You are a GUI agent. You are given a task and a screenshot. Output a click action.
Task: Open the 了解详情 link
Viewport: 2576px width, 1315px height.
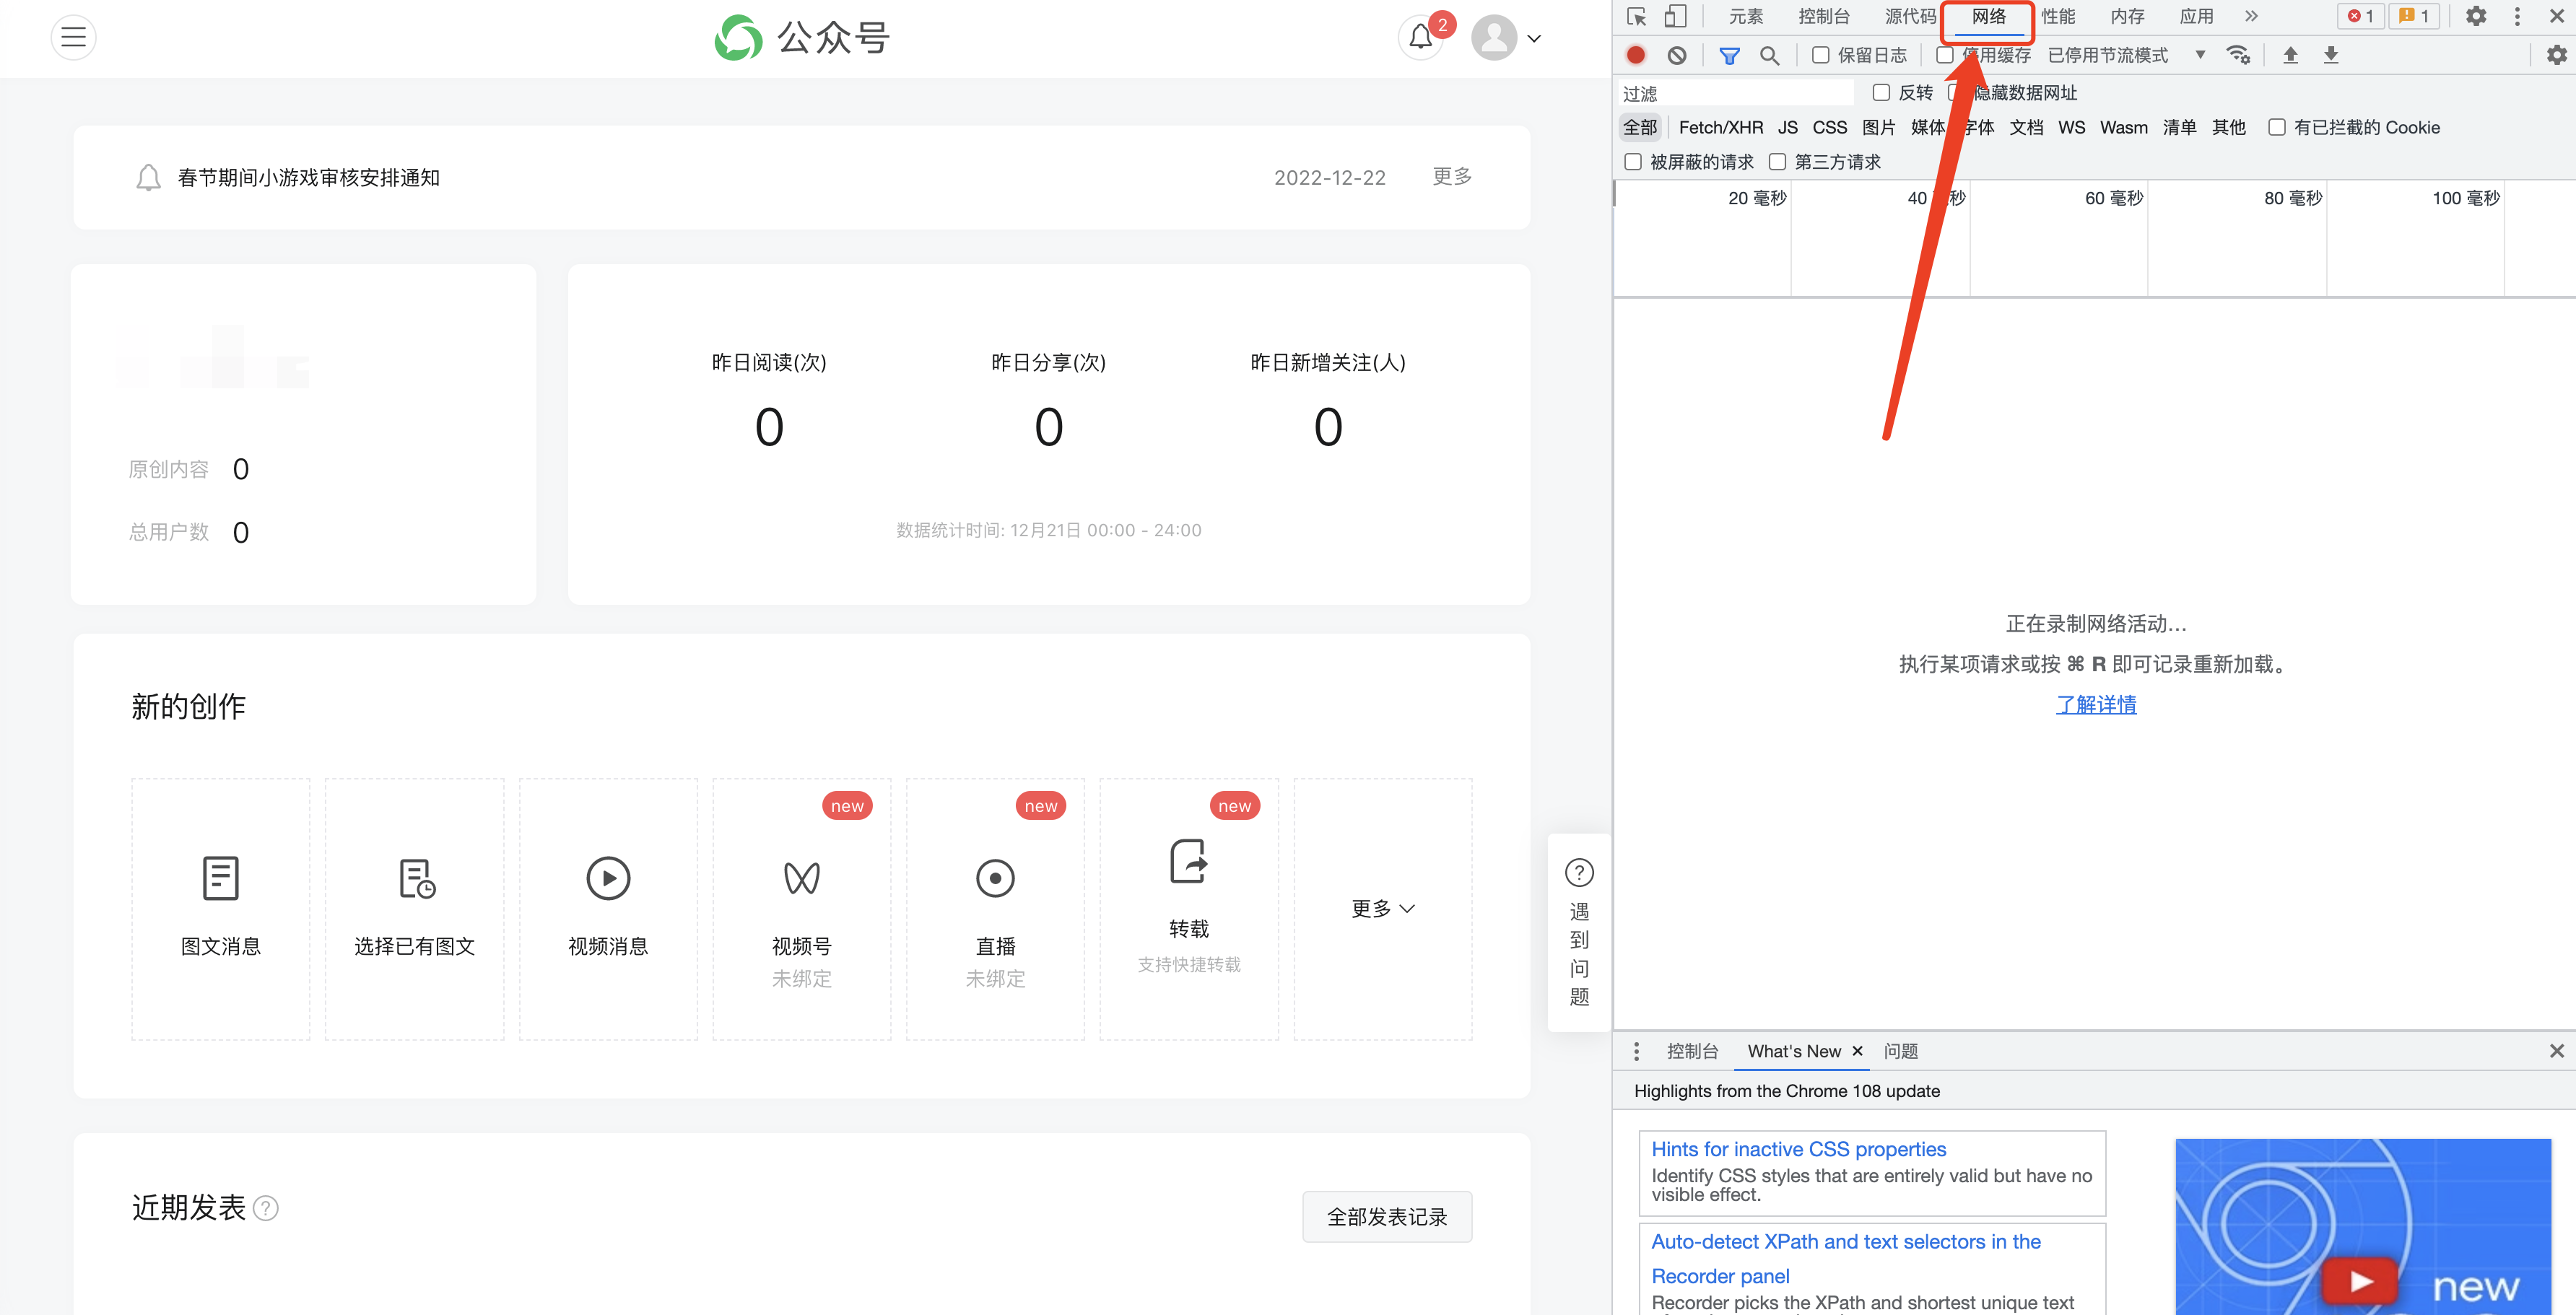[x=2095, y=704]
